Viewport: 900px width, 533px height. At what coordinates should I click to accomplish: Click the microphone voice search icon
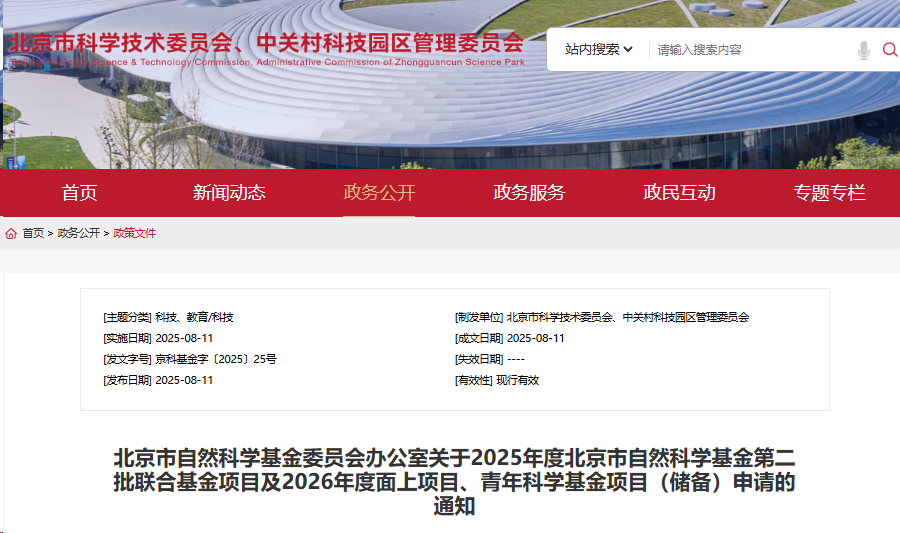coord(864,50)
